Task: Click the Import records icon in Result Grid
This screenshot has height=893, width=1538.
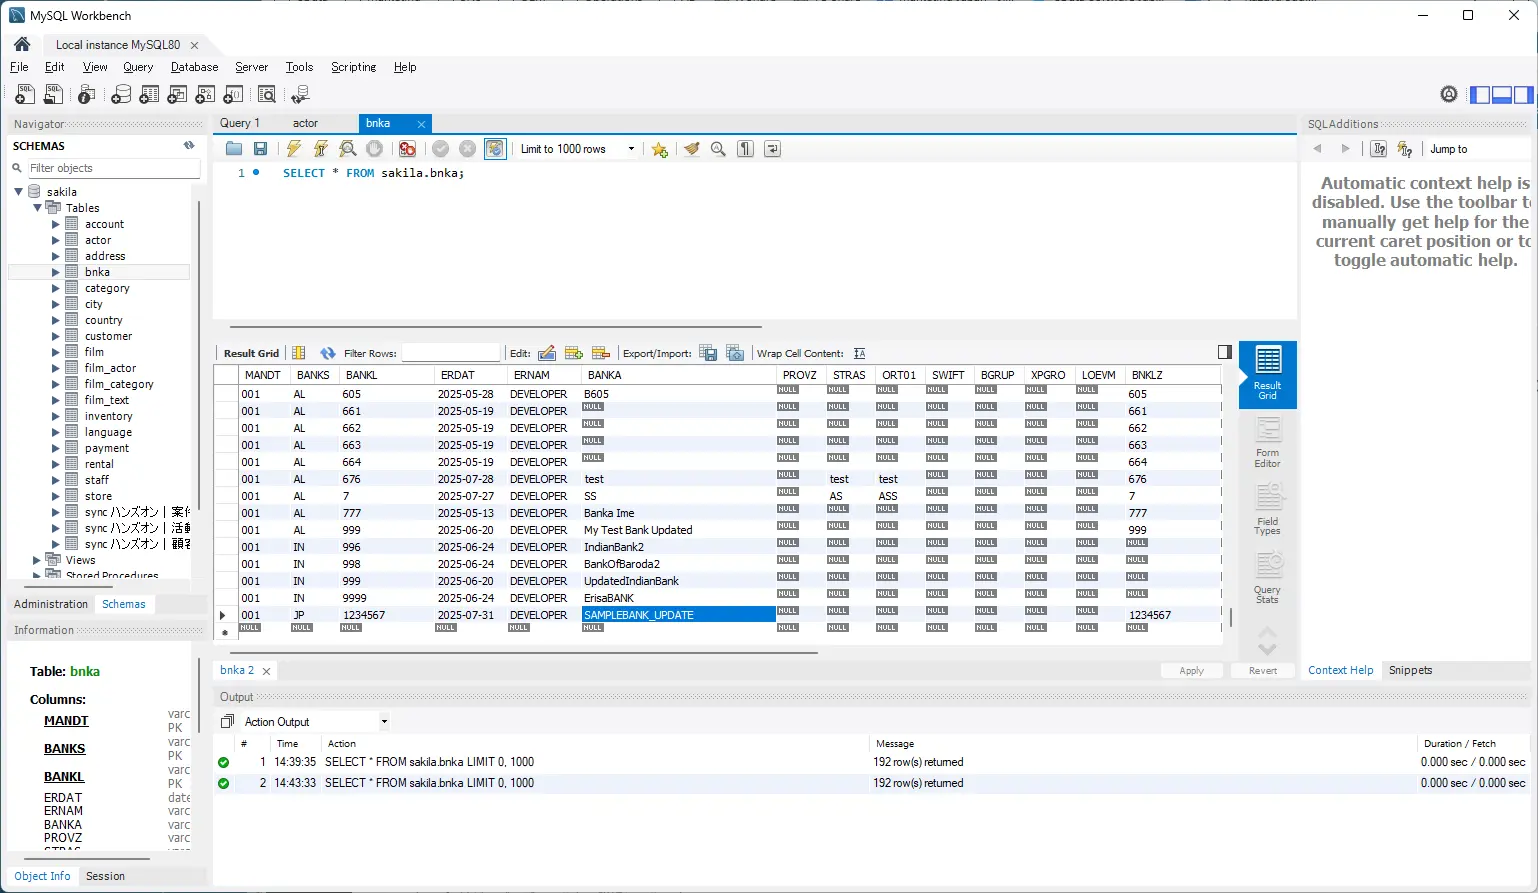Action: pos(734,352)
